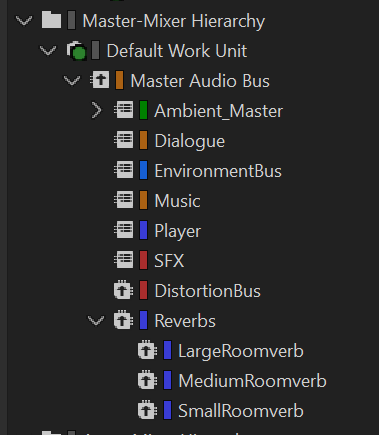Click the Ambient_Master audio bus icon

click(x=124, y=110)
